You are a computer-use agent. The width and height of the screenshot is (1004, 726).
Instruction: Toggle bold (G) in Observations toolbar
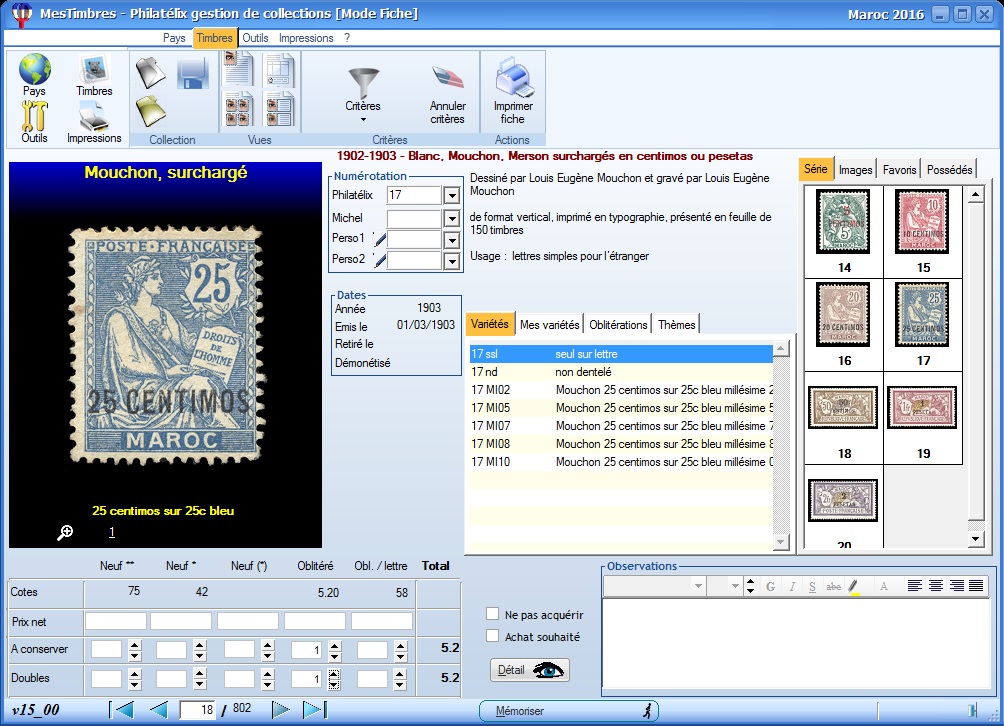770,586
